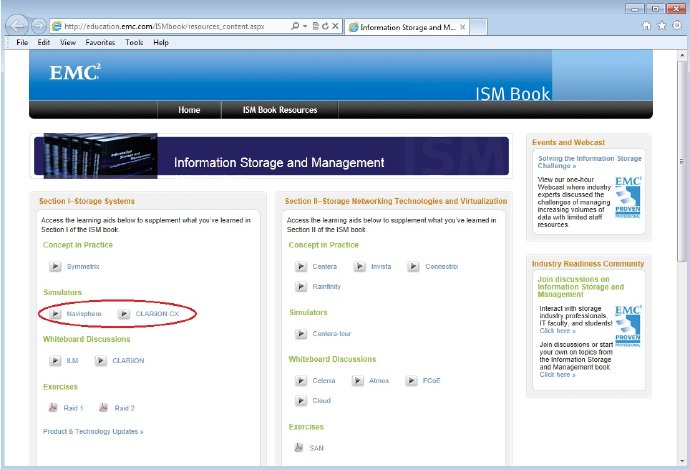Click the browser Back arrow button
The height and width of the screenshot is (469, 690).
click(x=17, y=26)
